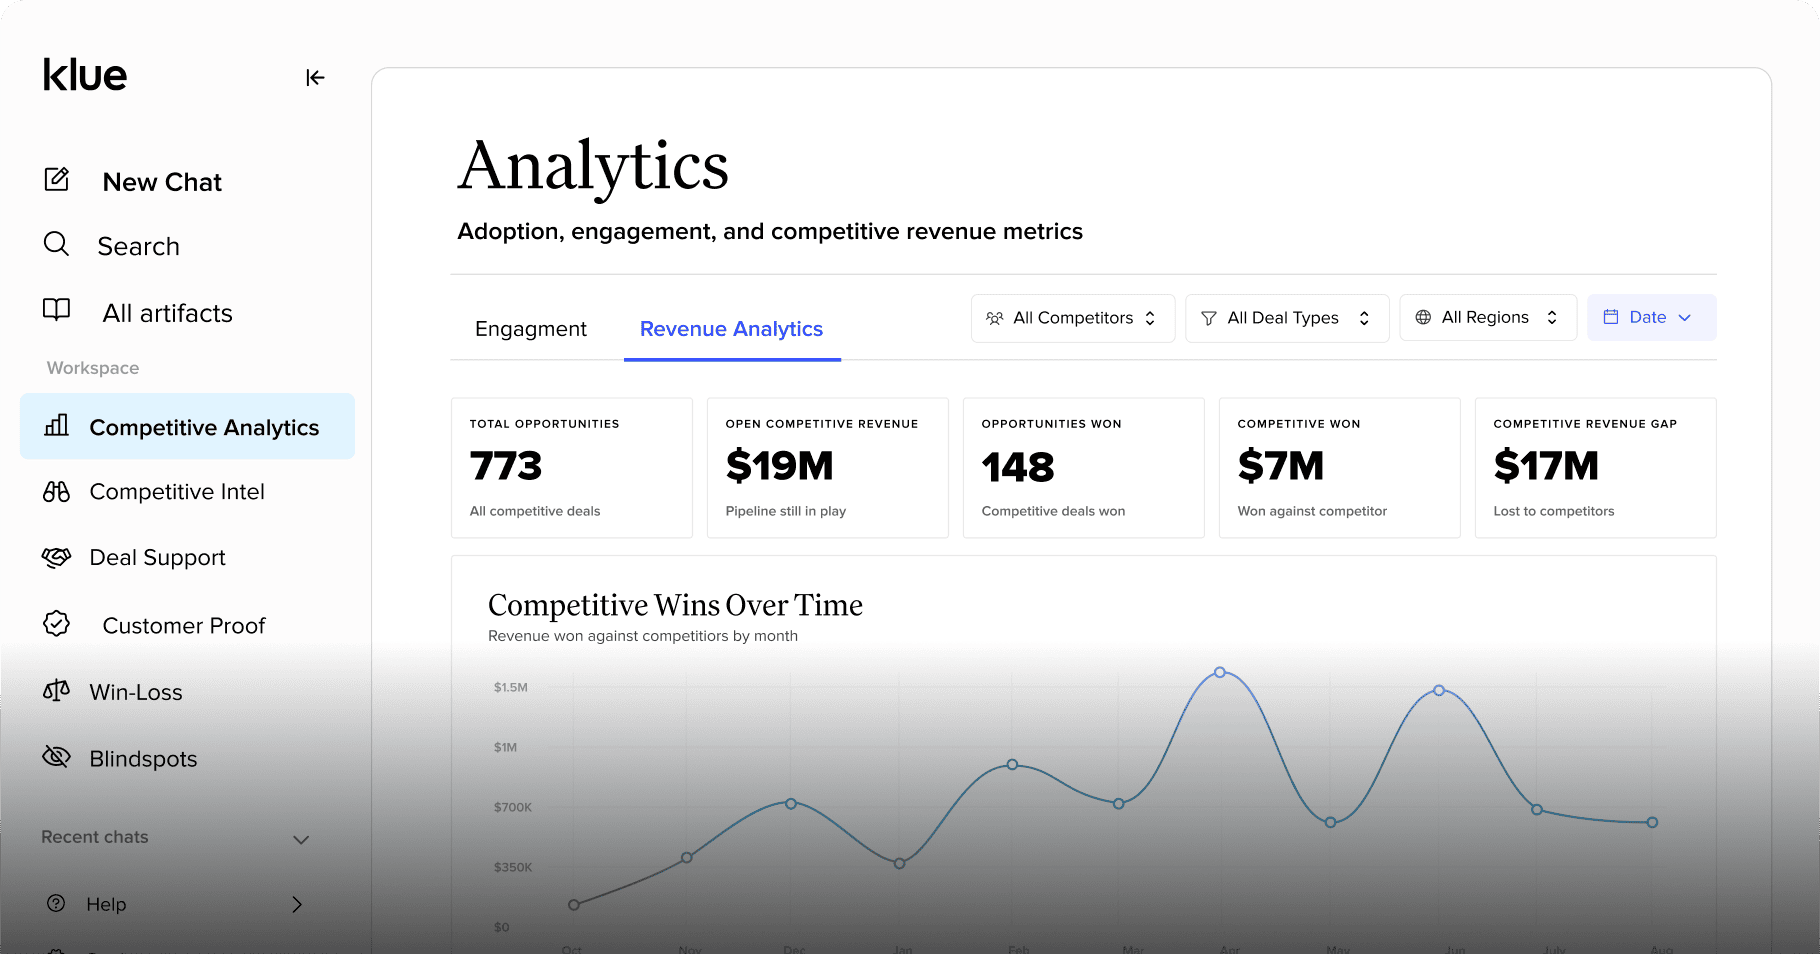Open the All Deal Types dropdown
The width and height of the screenshot is (1820, 954).
point(1287,318)
